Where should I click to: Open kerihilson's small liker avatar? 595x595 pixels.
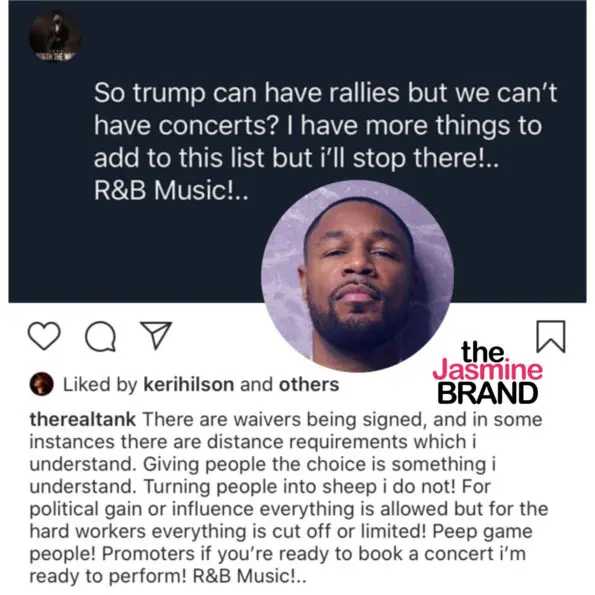click(41, 384)
